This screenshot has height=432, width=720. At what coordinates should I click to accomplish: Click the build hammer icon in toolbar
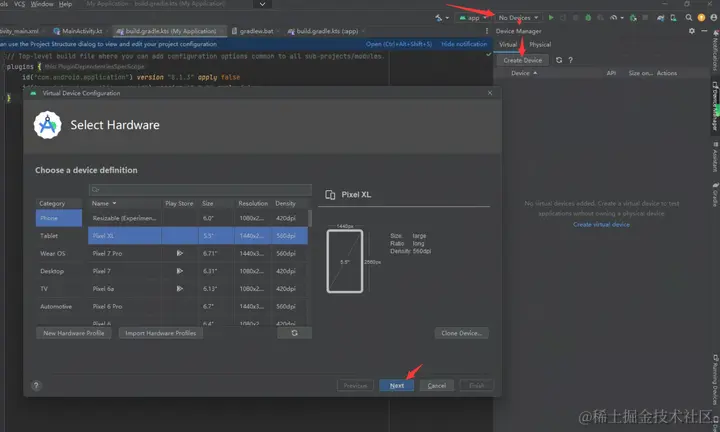pos(439,17)
